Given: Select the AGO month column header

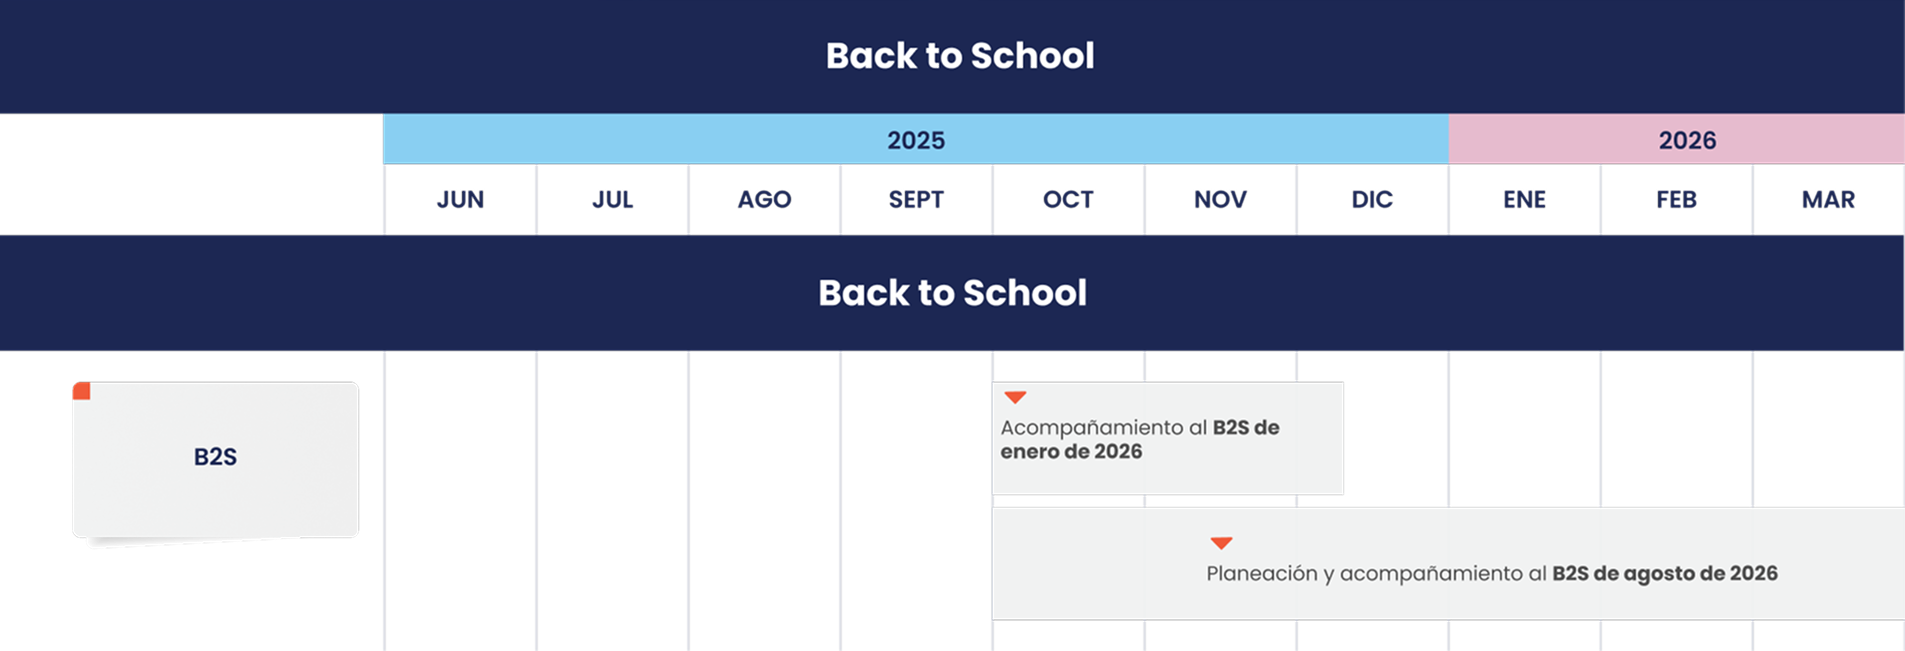Looking at the screenshot, I should 764,200.
